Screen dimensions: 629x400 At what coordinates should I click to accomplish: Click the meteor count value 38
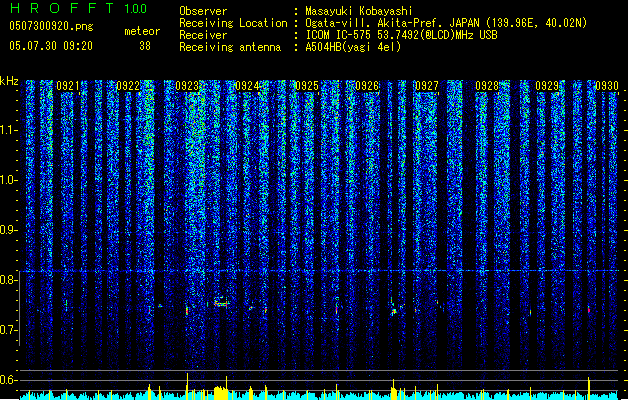pyautogui.click(x=145, y=46)
